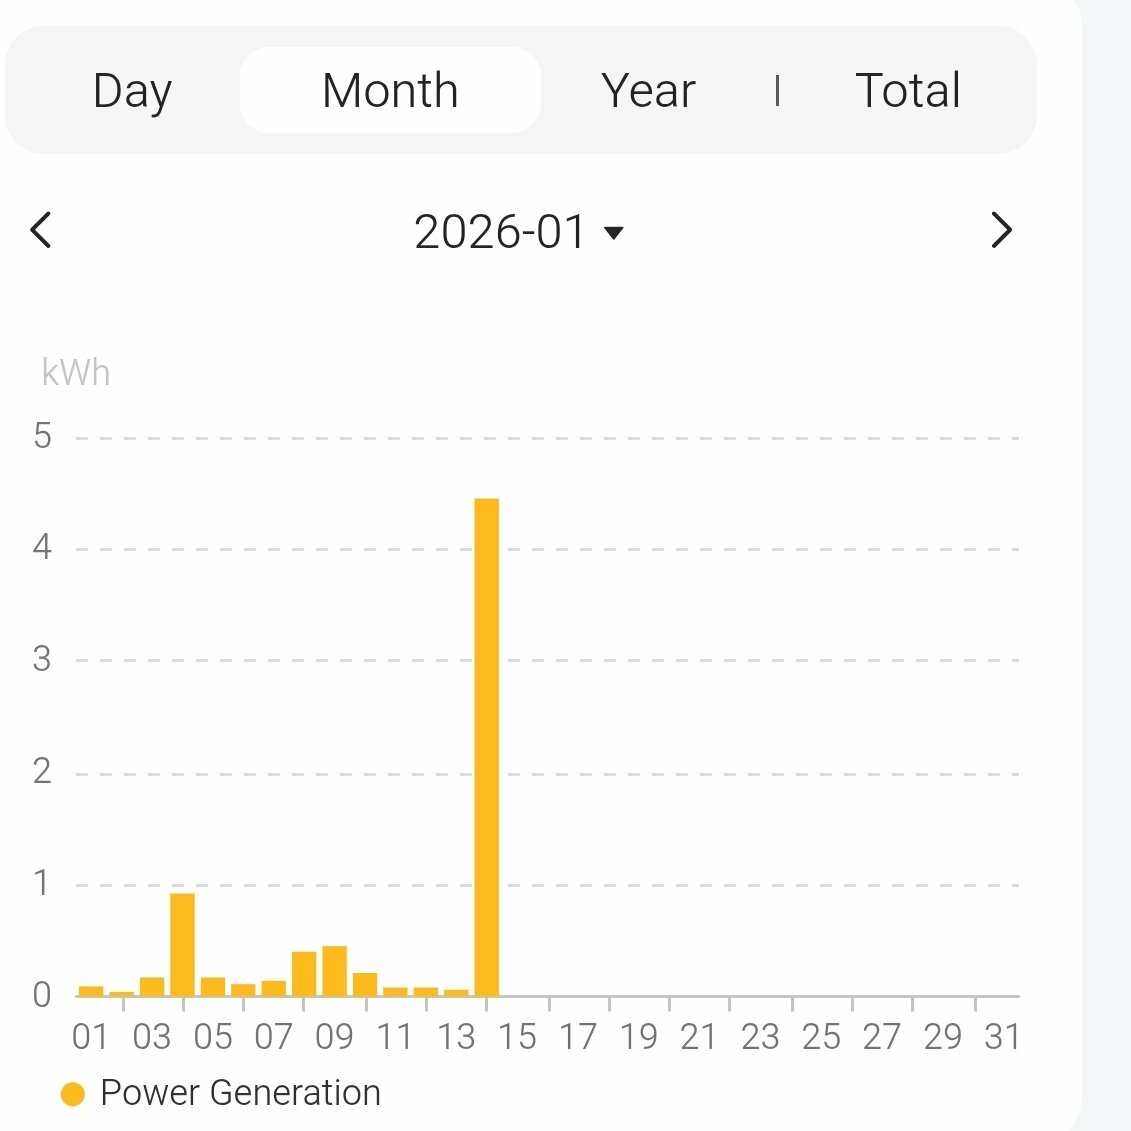Click the bar for day 09
Screen dimensions: 1131x1131
[x=334, y=971]
